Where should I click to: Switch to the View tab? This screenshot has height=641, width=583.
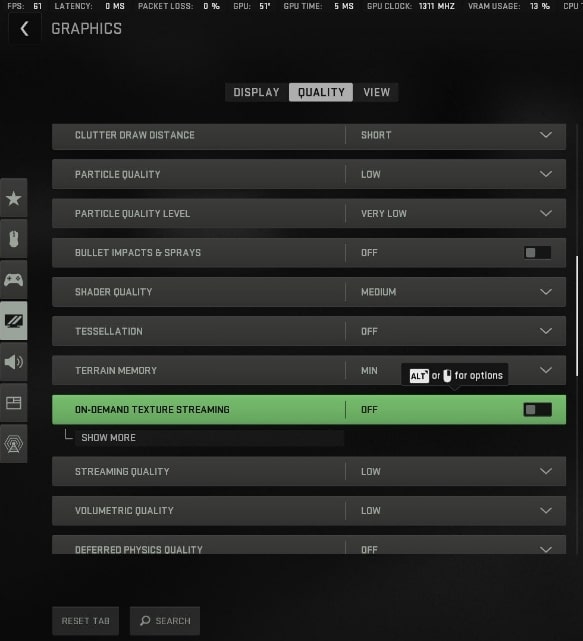pos(376,92)
